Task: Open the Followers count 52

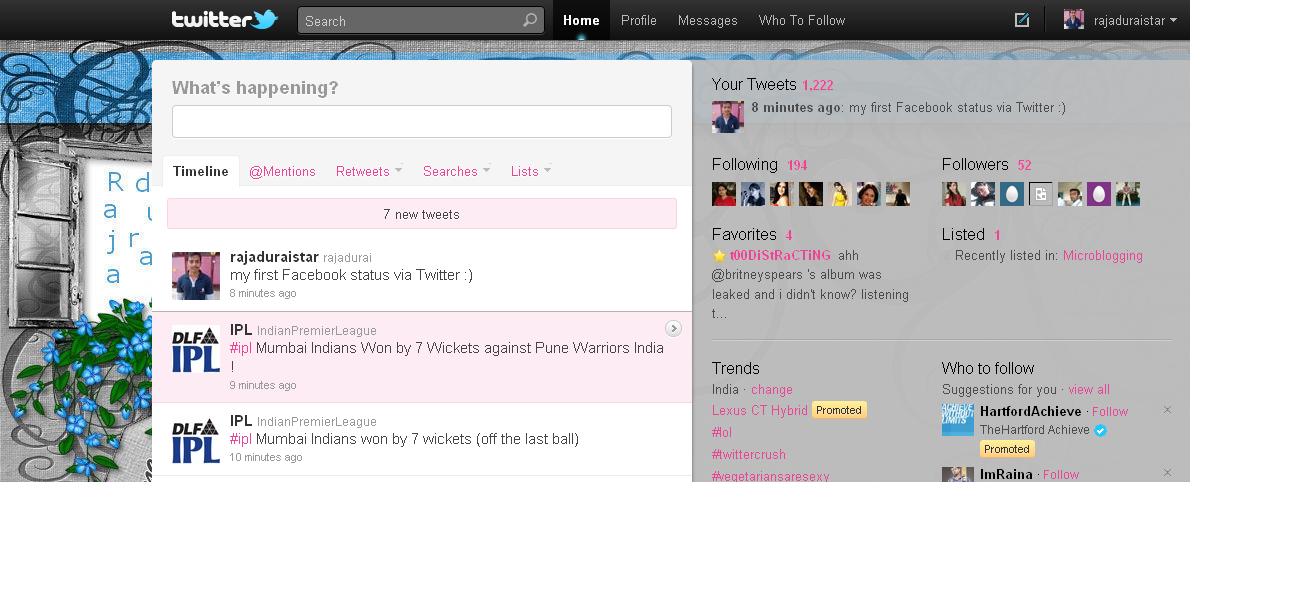Action: coord(1024,166)
